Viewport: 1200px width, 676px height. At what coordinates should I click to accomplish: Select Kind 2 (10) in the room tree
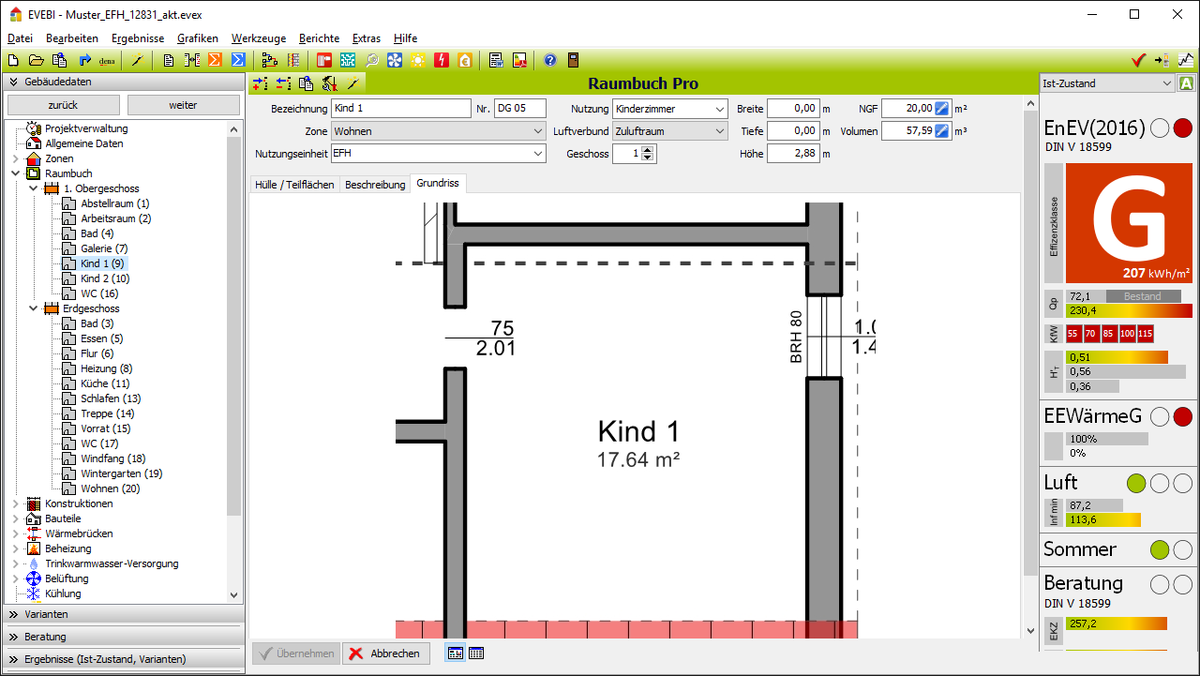105,278
